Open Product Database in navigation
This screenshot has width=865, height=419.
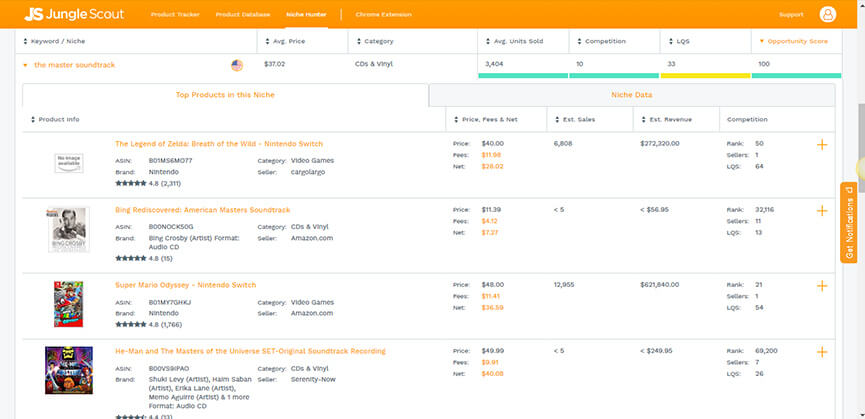tap(243, 14)
